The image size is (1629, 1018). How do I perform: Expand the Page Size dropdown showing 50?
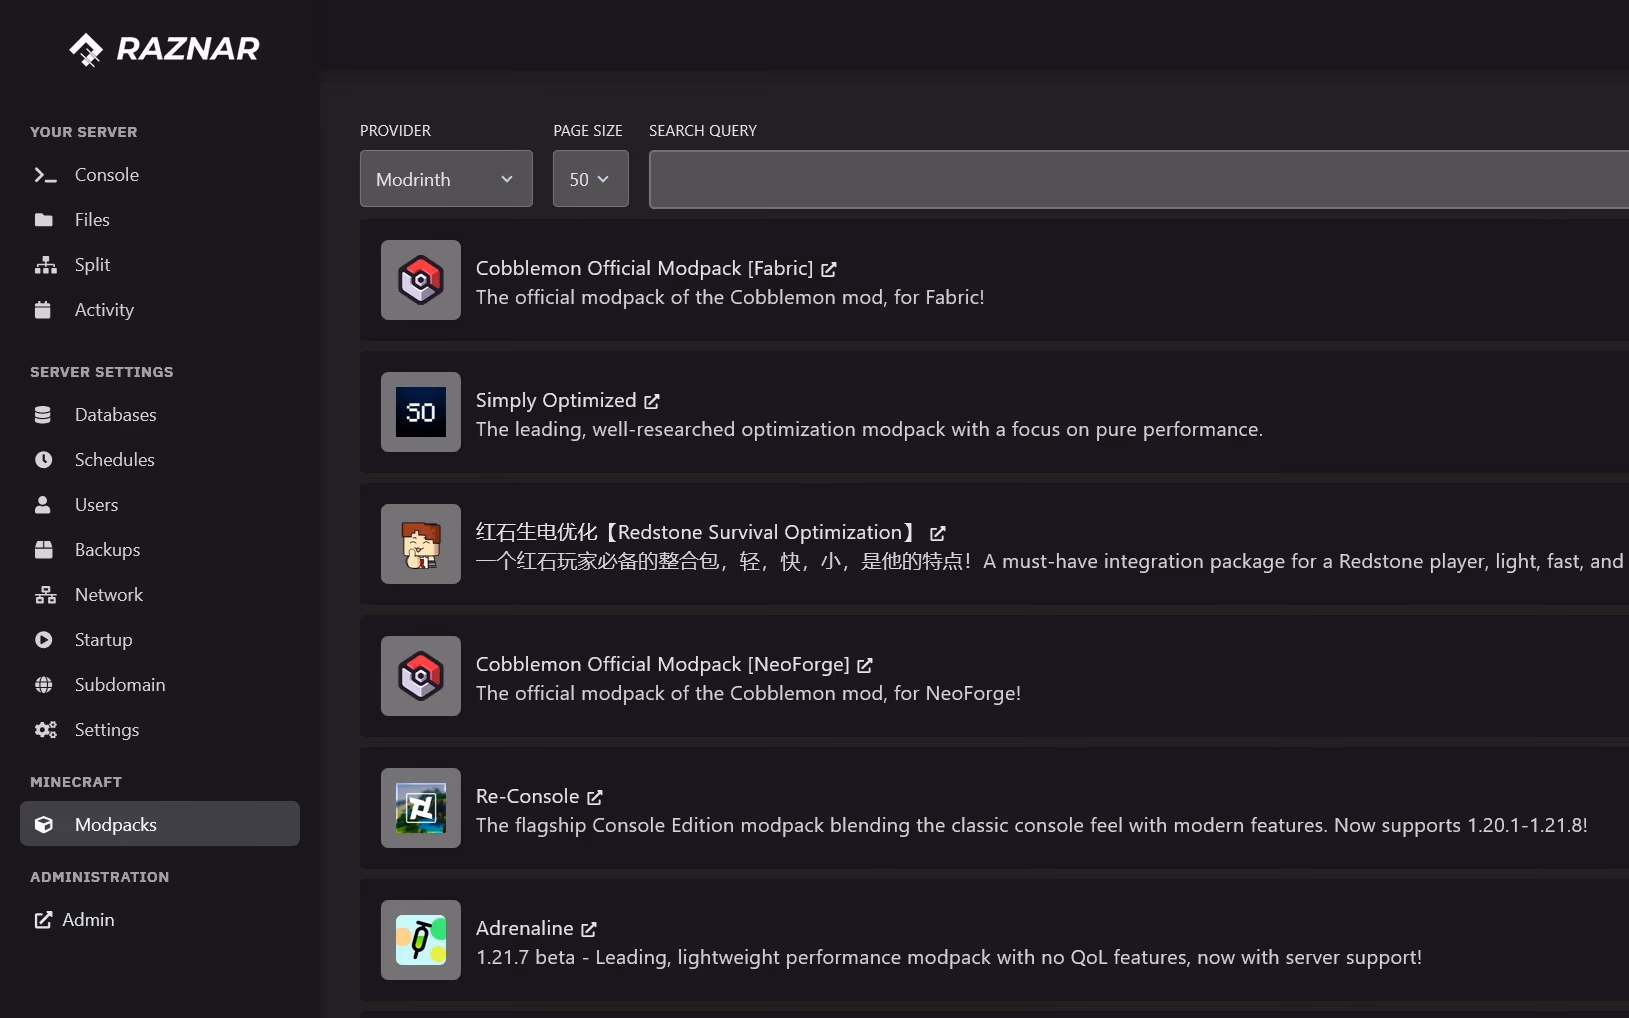(x=590, y=179)
